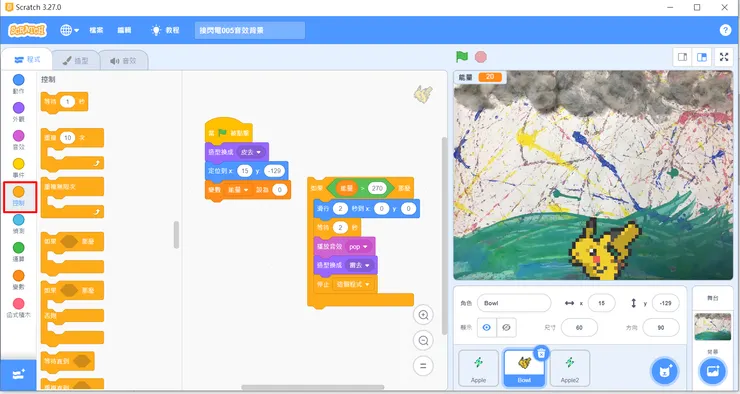Click the glide seconds value 2
This screenshot has height=394, width=740.
(340, 209)
